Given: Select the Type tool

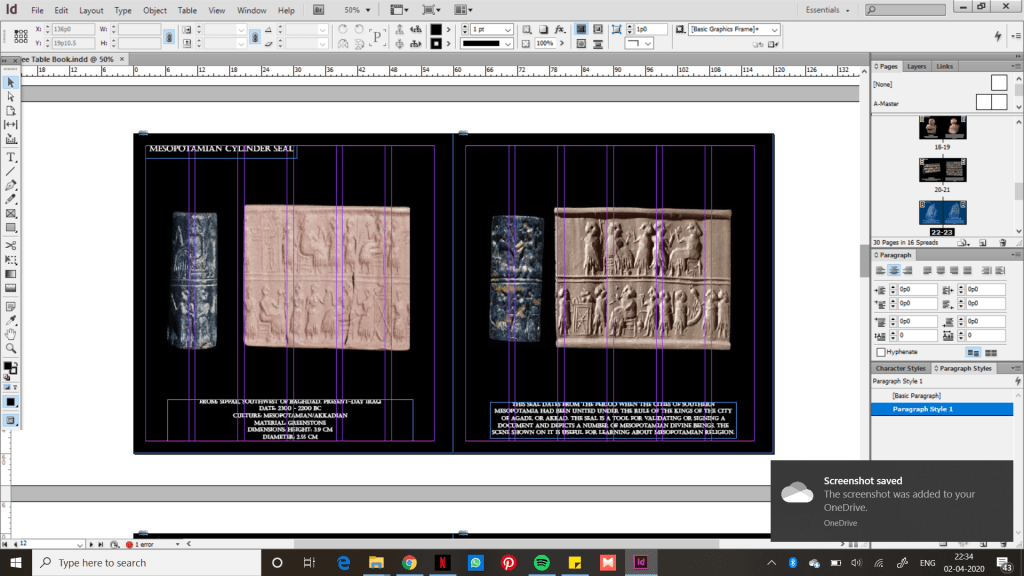Looking at the screenshot, I should tap(11, 157).
